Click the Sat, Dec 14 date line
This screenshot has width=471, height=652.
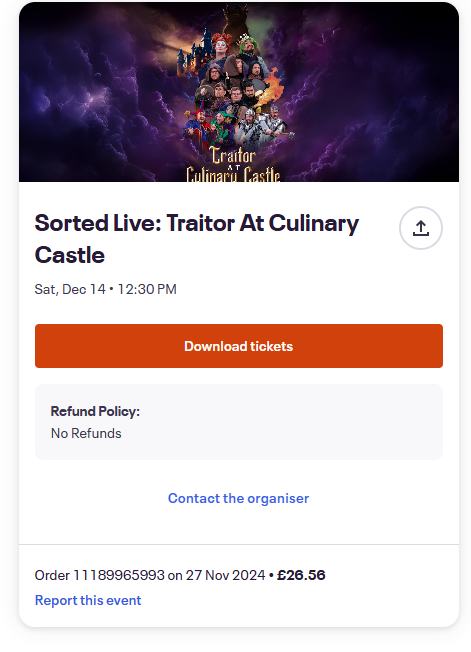pyautogui.click(x=106, y=289)
